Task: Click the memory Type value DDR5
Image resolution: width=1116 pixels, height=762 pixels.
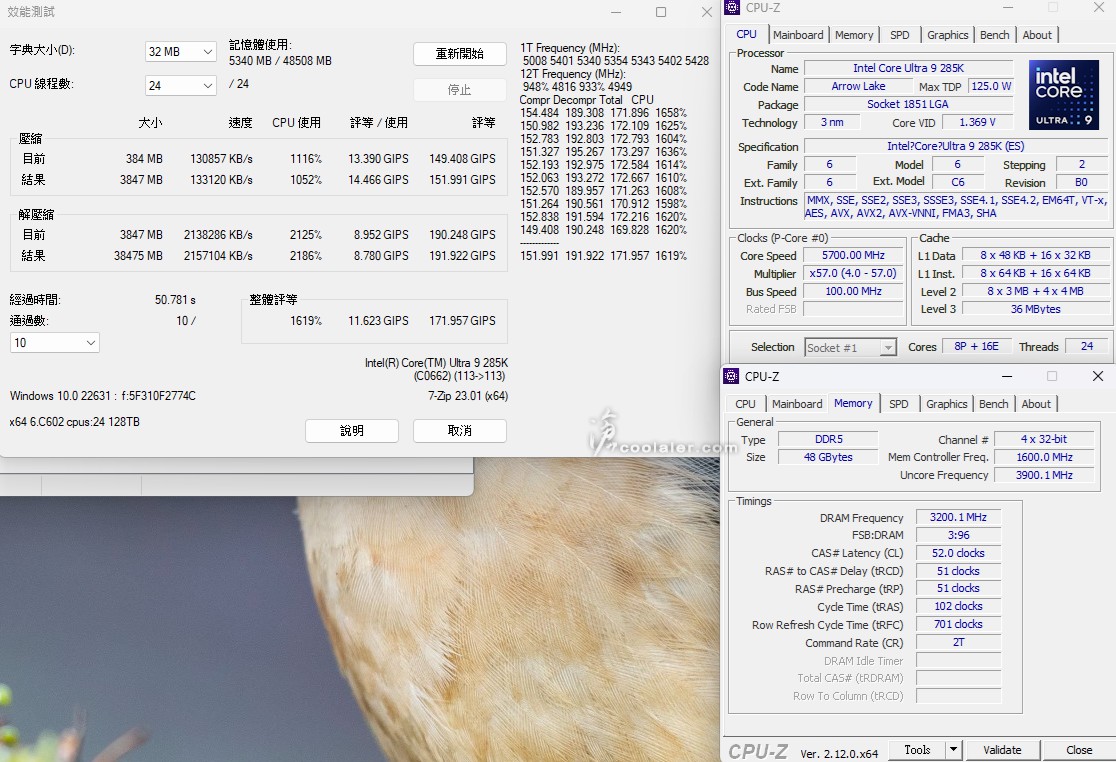Action: pyautogui.click(x=828, y=439)
